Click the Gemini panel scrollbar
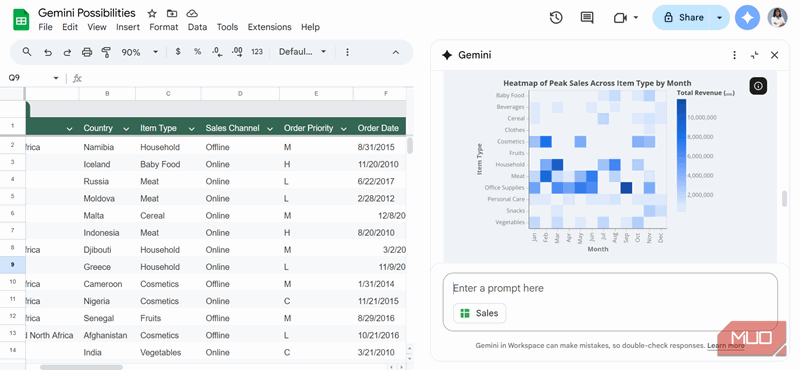 [785, 199]
